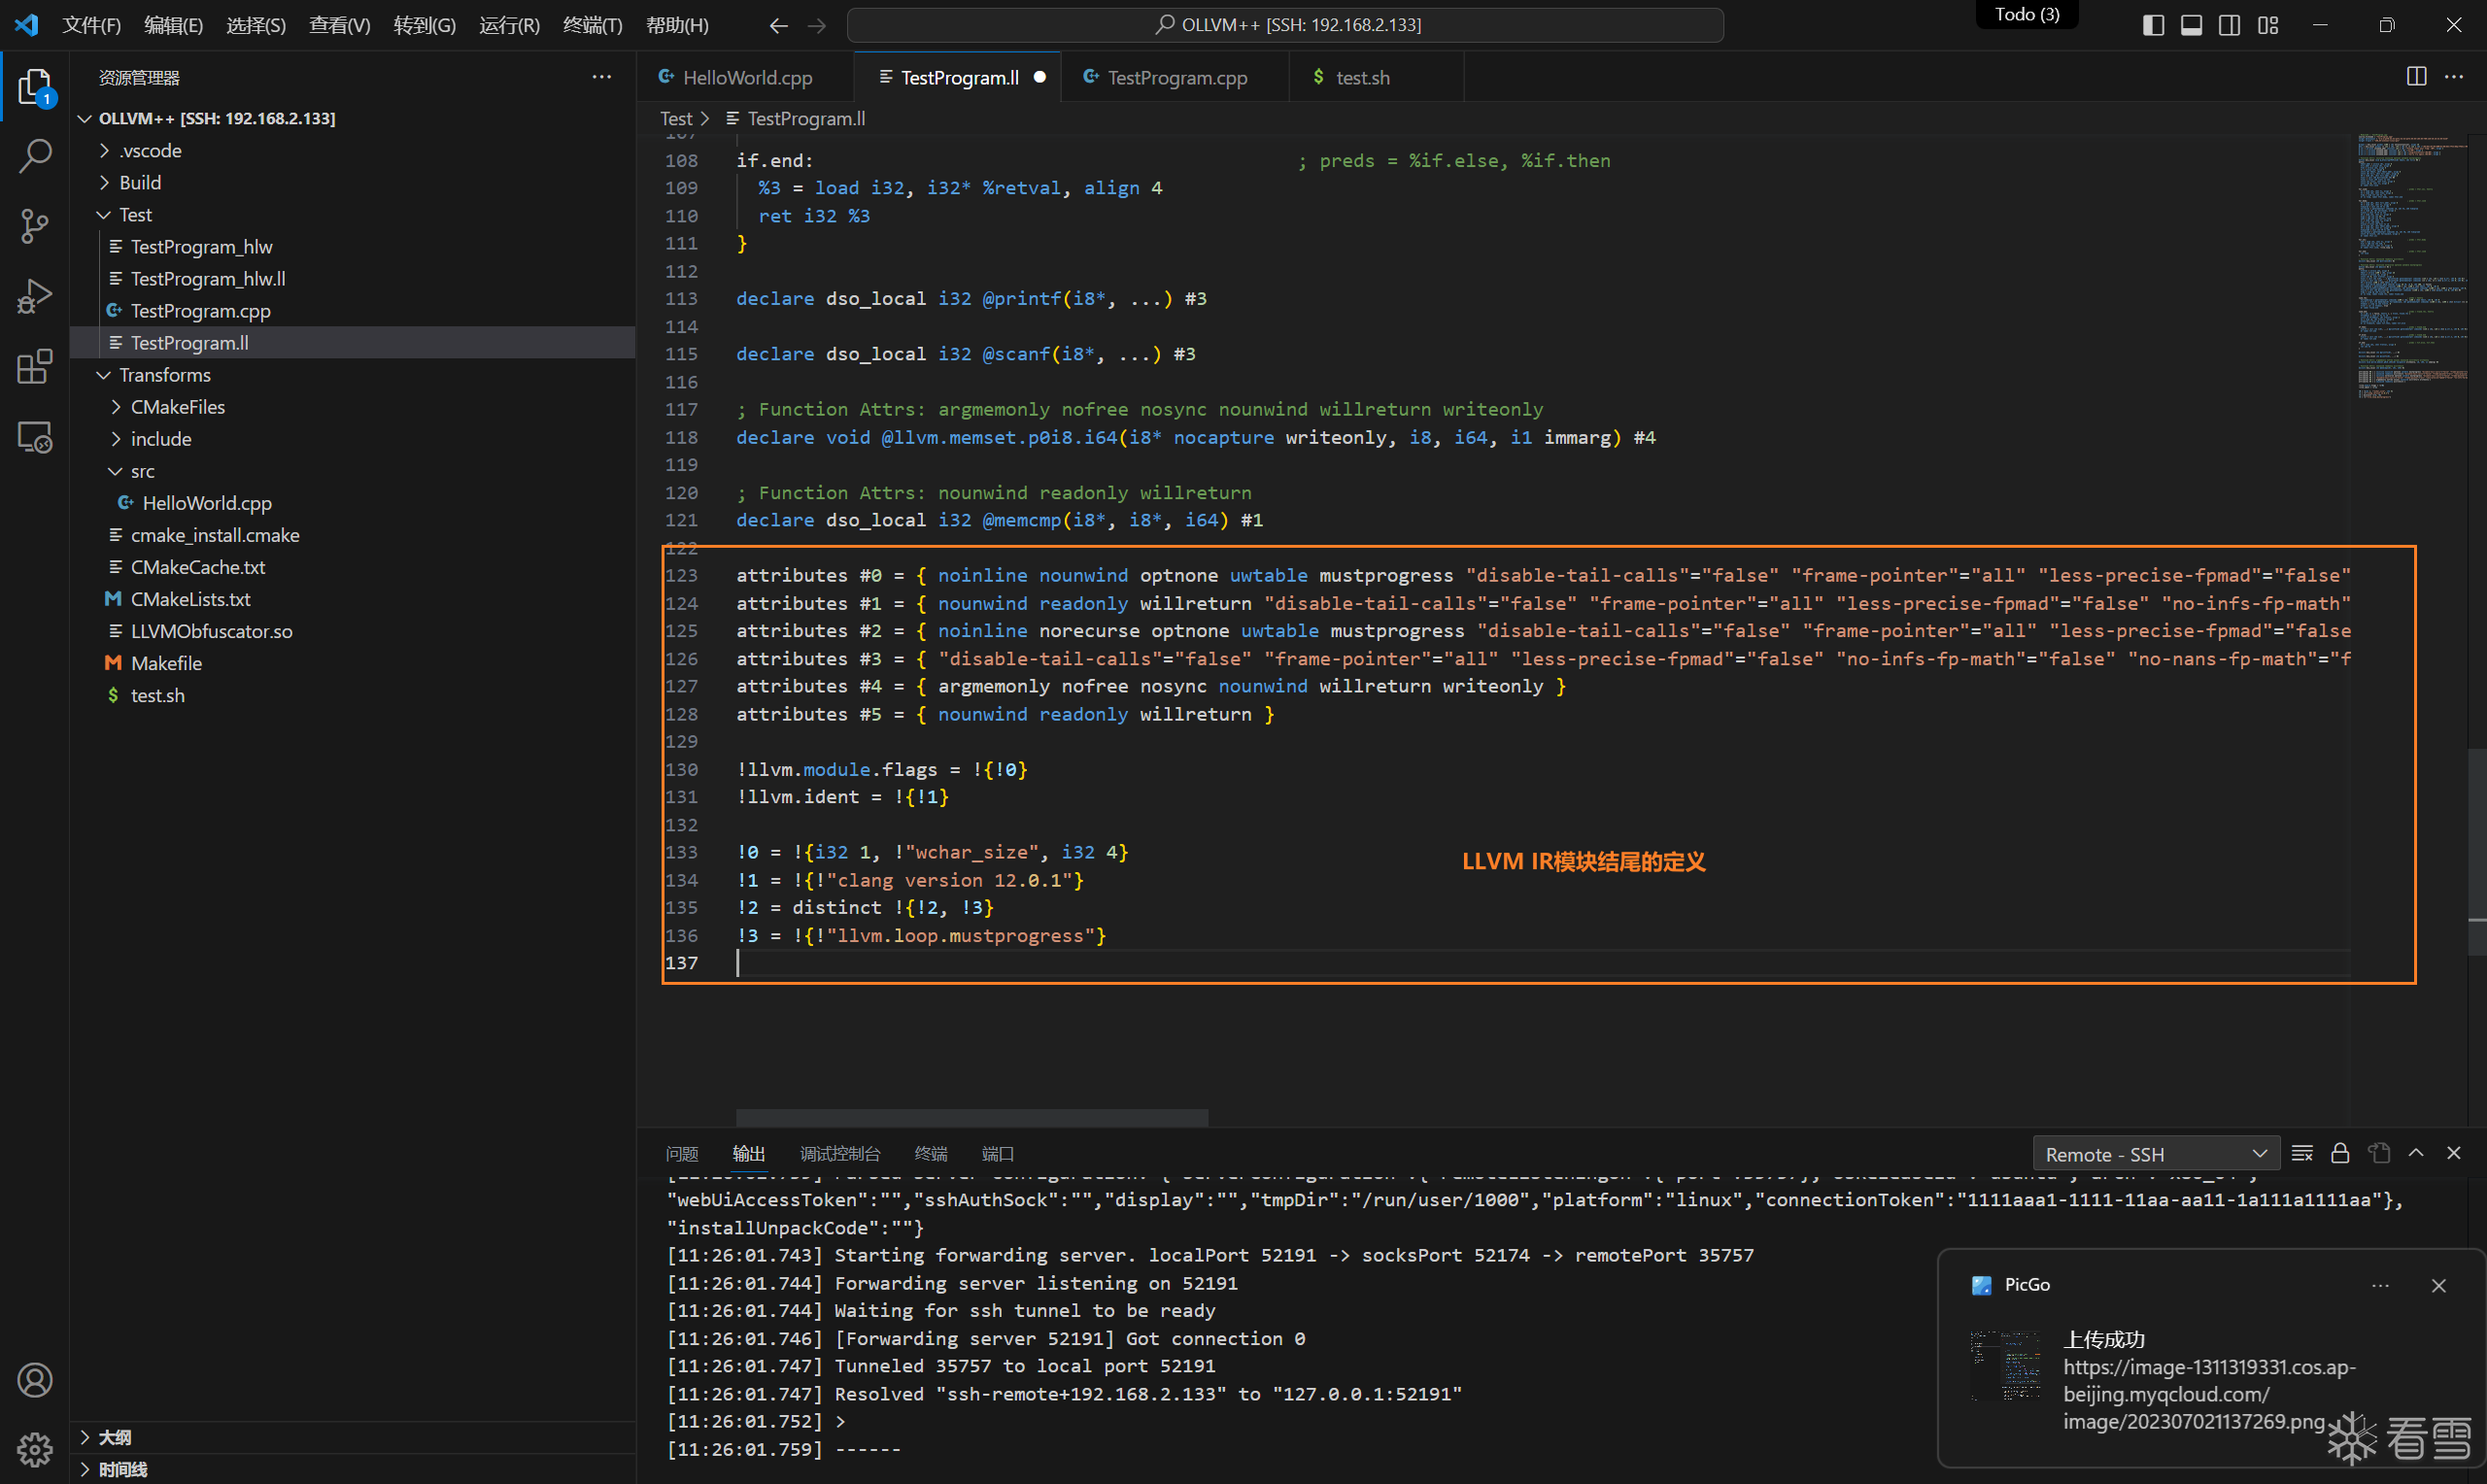This screenshot has width=2487, height=1484.
Task: Open Run and Debug view
Action: point(35,297)
